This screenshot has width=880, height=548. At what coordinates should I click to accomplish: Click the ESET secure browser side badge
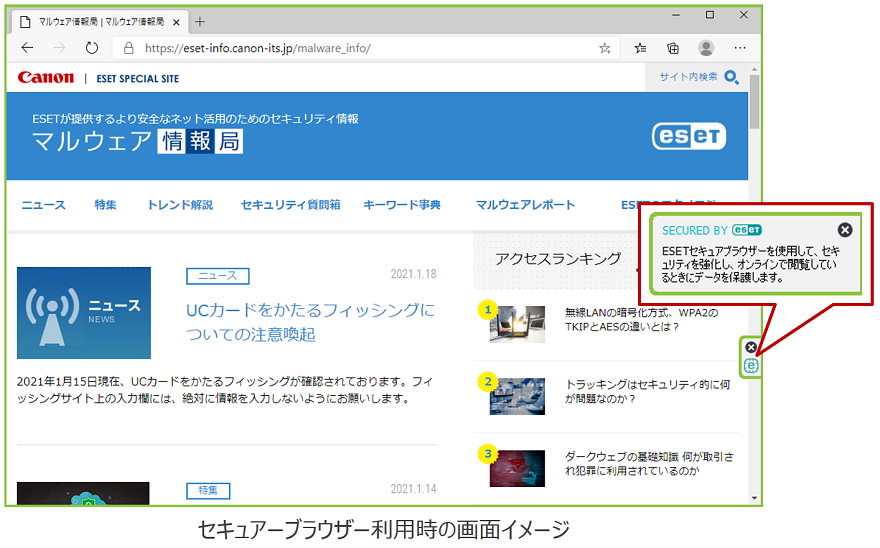point(752,366)
